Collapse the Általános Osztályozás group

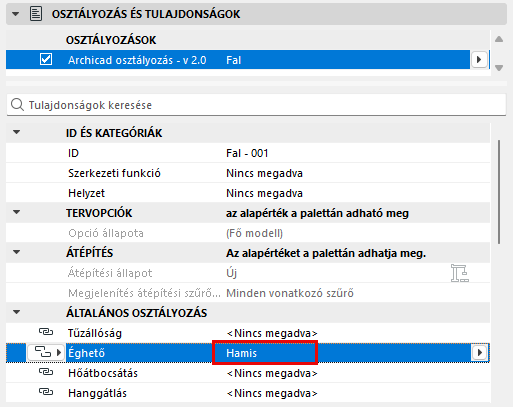[16, 312]
